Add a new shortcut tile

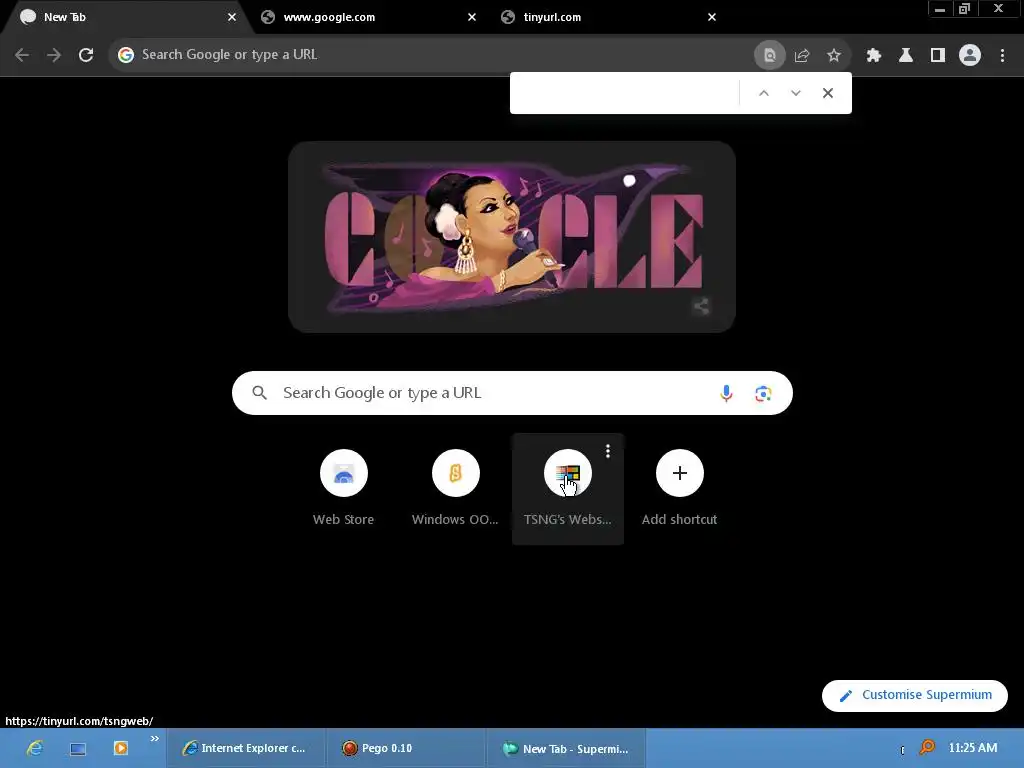(680, 488)
